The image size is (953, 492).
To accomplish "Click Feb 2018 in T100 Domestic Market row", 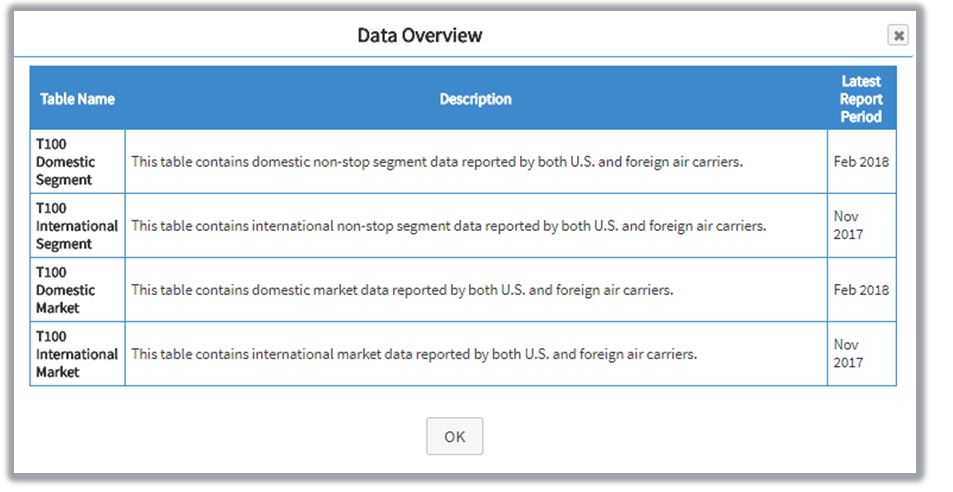I will (860, 290).
